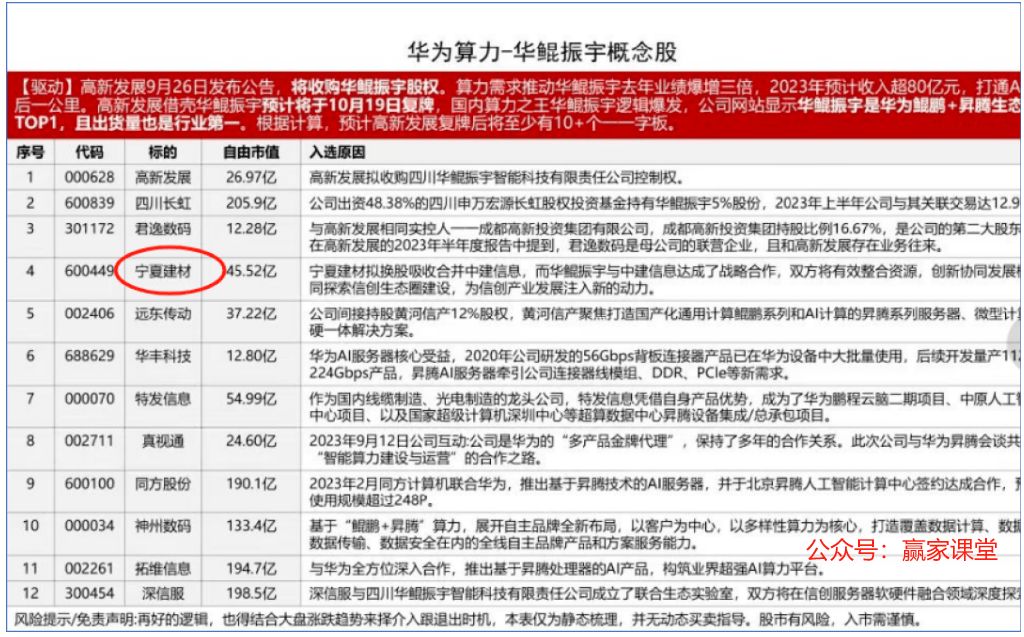This screenshot has height=637, width=1024.
Task: Click stock code 600449
Action: tap(89, 270)
